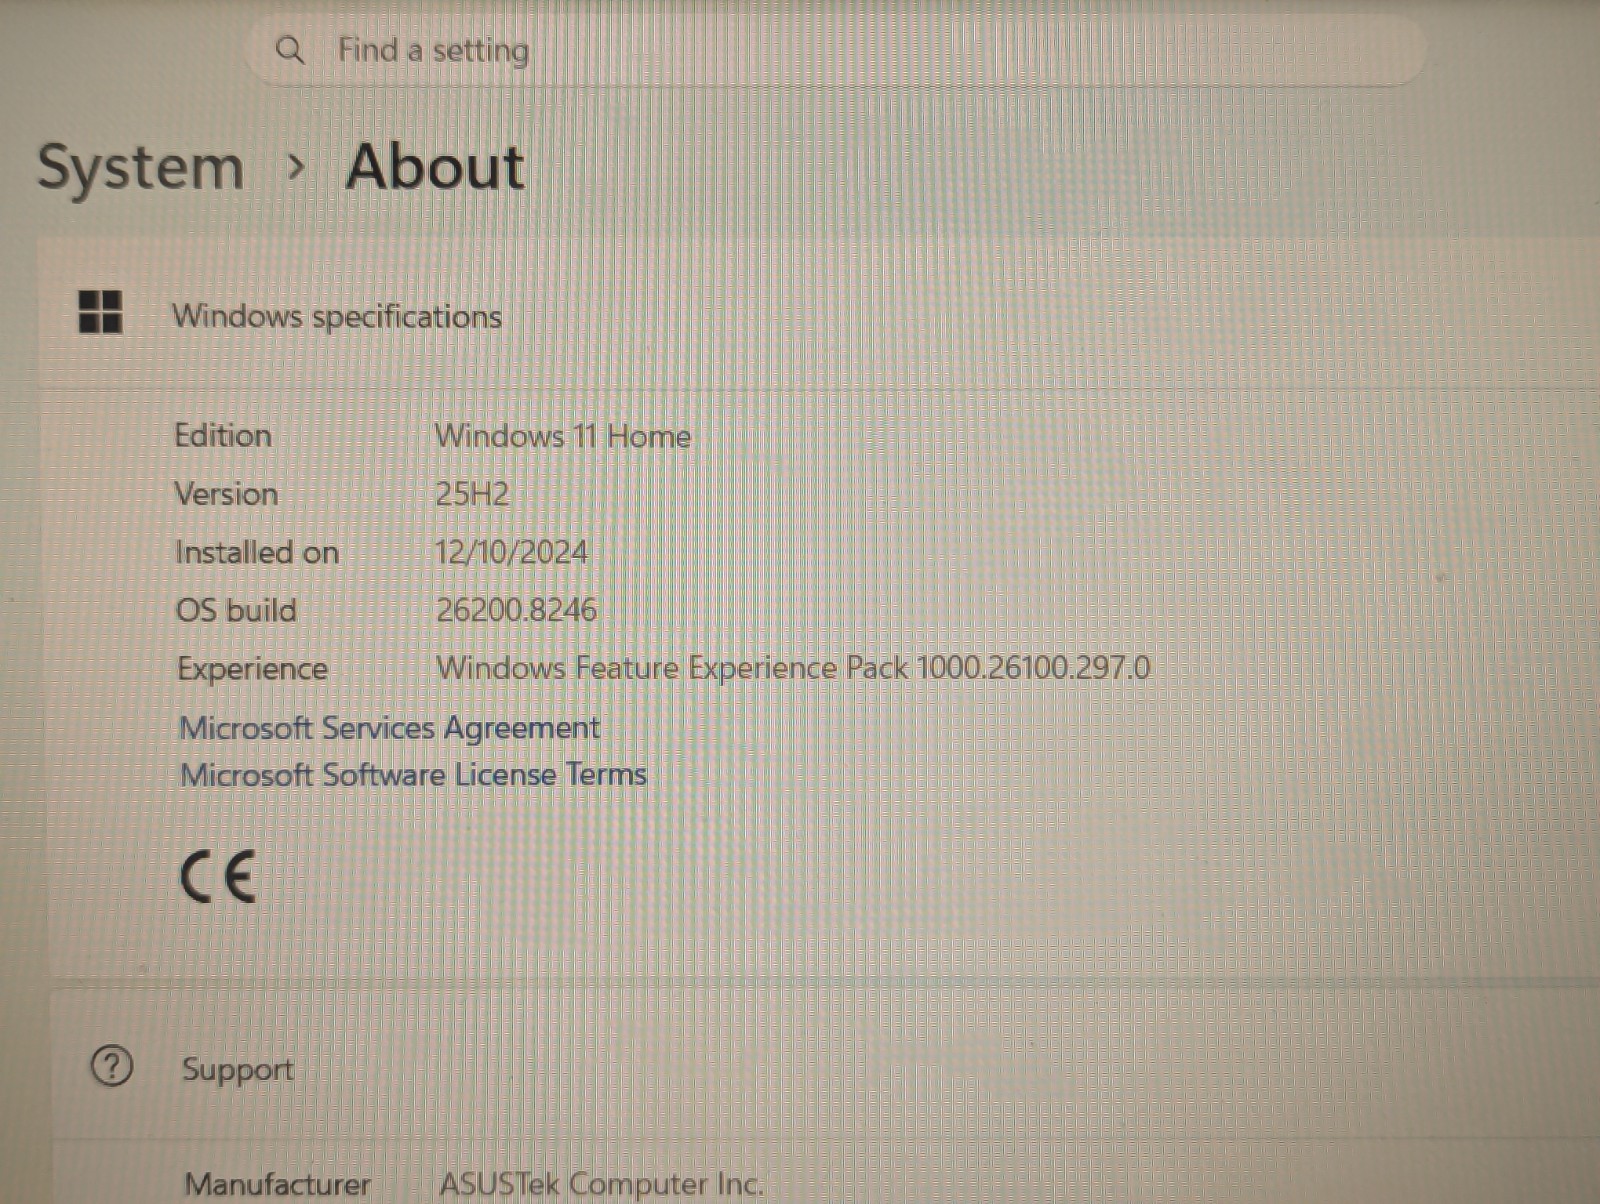The height and width of the screenshot is (1204, 1600).
Task: Open Microsoft Services Agreement link
Action: click(390, 728)
